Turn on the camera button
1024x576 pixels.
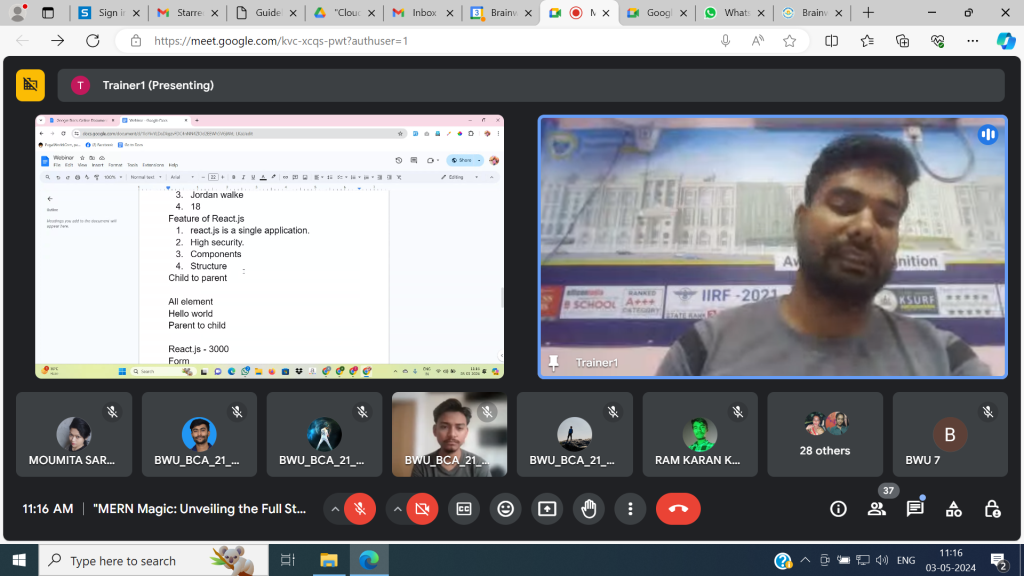click(x=422, y=509)
